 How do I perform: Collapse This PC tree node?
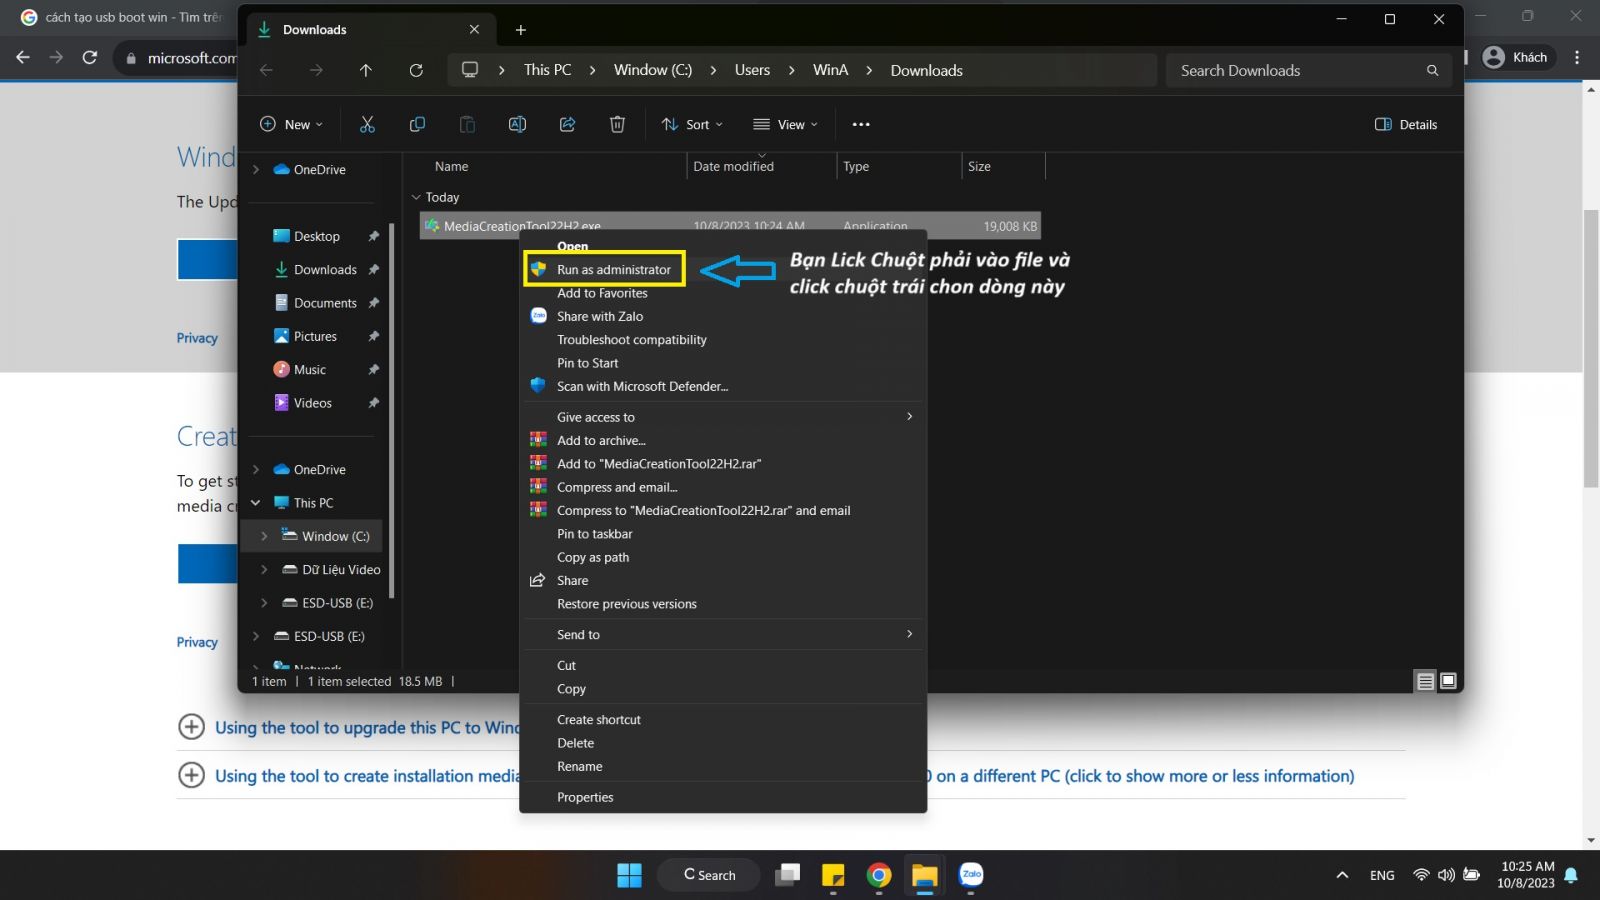pos(256,503)
